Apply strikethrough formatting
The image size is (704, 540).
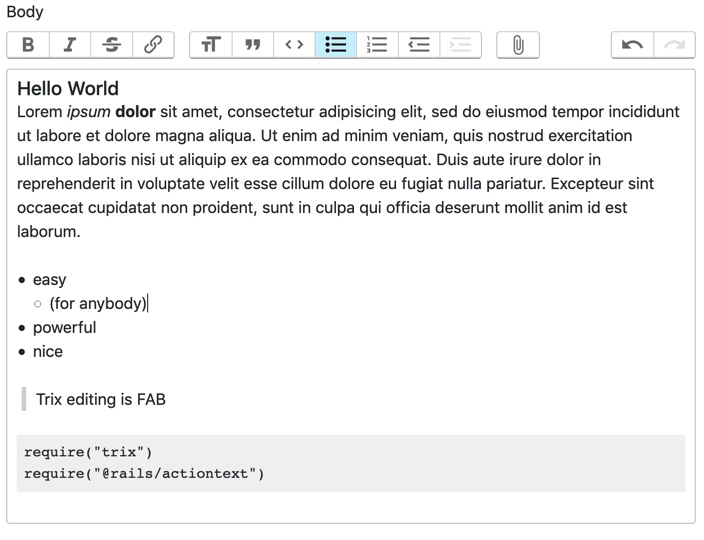[x=111, y=45]
